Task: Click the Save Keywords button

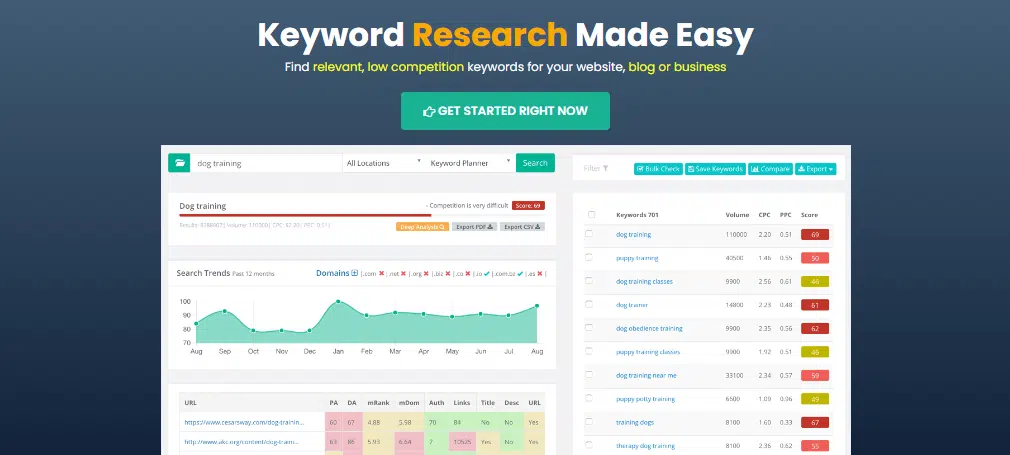Action: pos(715,169)
